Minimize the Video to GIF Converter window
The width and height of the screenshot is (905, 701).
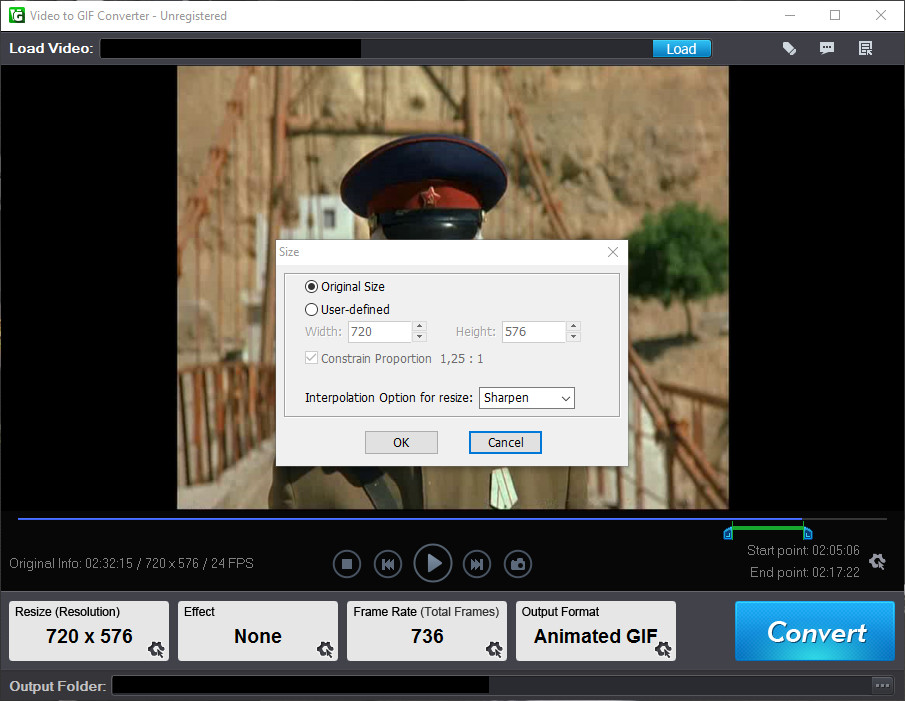[790, 16]
